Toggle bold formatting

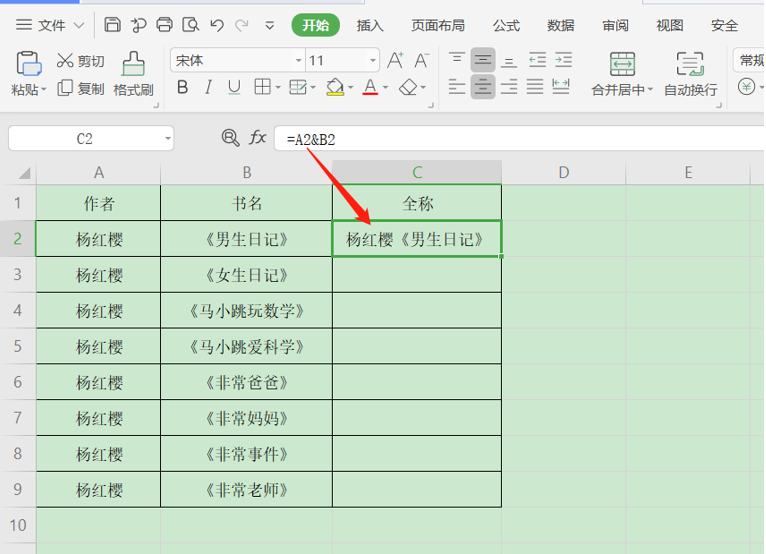point(183,87)
